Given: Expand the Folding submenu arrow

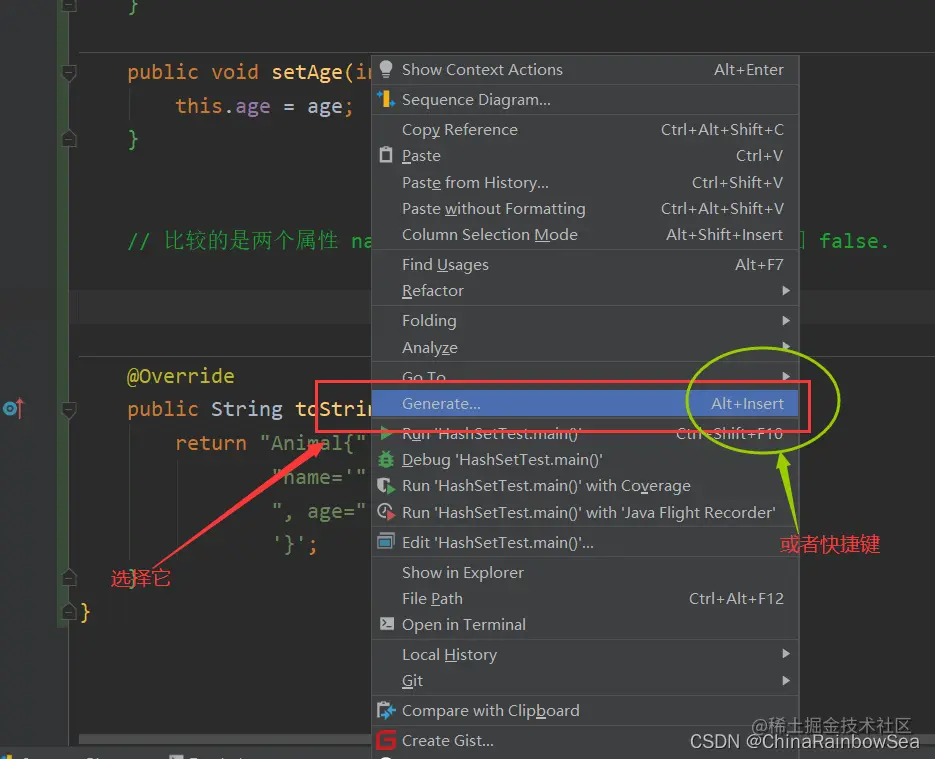Looking at the screenshot, I should [x=786, y=320].
